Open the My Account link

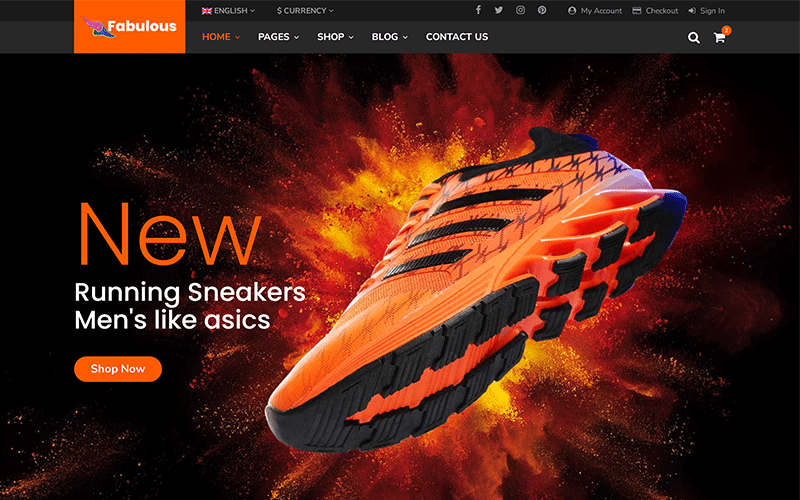point(595,11)
